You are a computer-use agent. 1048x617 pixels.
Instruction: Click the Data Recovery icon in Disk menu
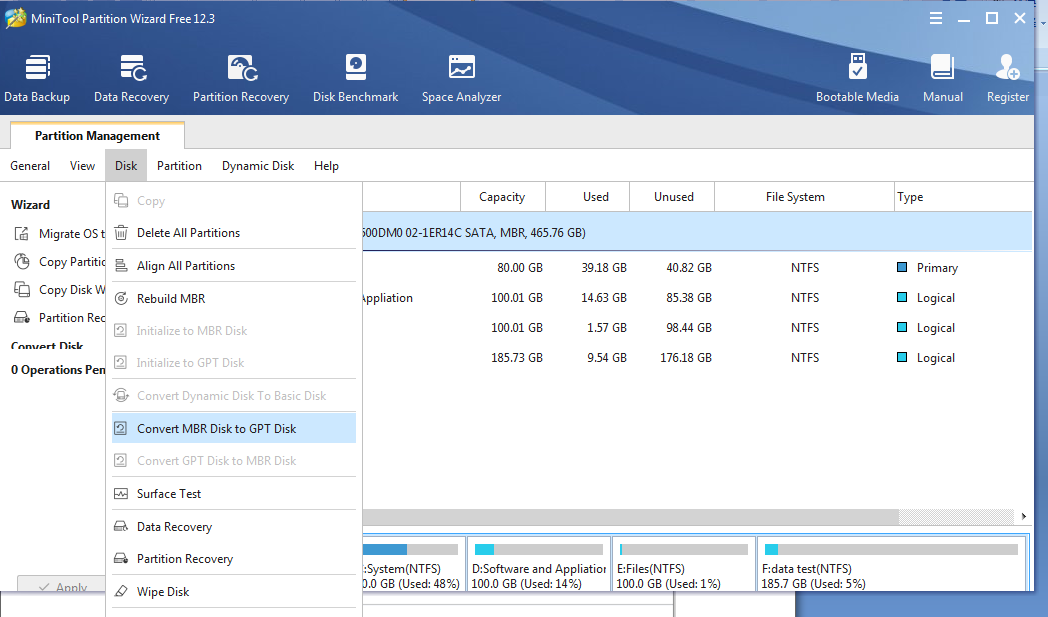[121, 526]
